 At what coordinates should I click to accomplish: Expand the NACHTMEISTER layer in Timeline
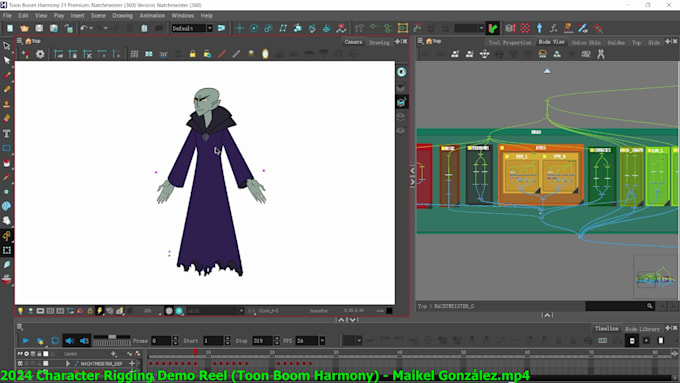tap(68, 363)
